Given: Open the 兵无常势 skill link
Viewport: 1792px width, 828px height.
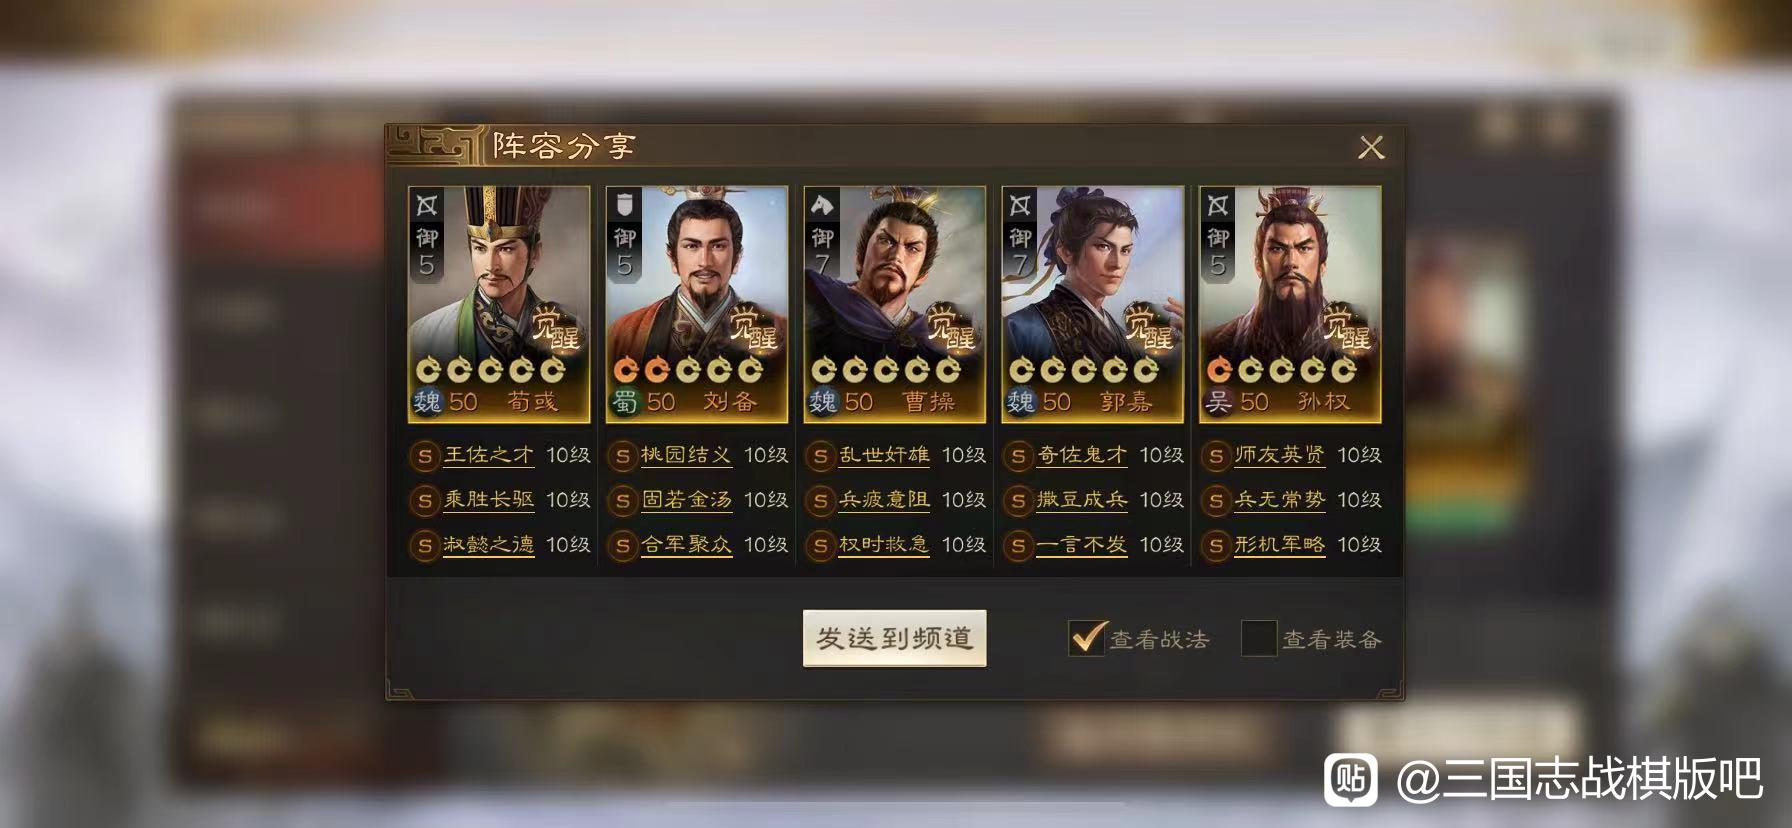Looking at the screenshot, I should pos(1279,500).
